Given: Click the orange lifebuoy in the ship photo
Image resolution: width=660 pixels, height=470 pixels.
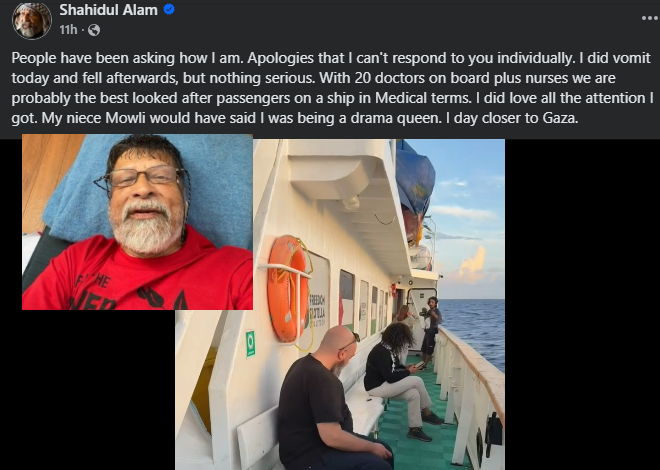Looking at the screenshot, I should pos(288,289).
